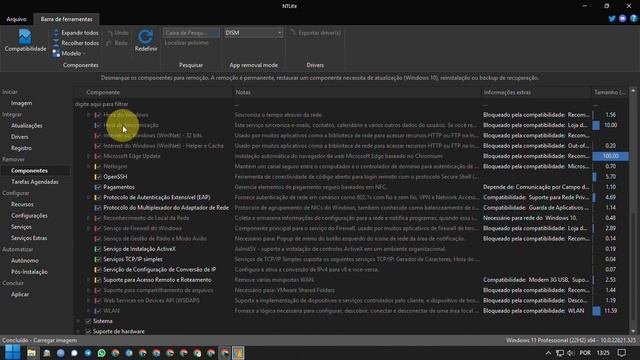Screen dimensions: 640x360
Task: Open File Explorer from the taskbar
Action: click(x=31, y=353)
